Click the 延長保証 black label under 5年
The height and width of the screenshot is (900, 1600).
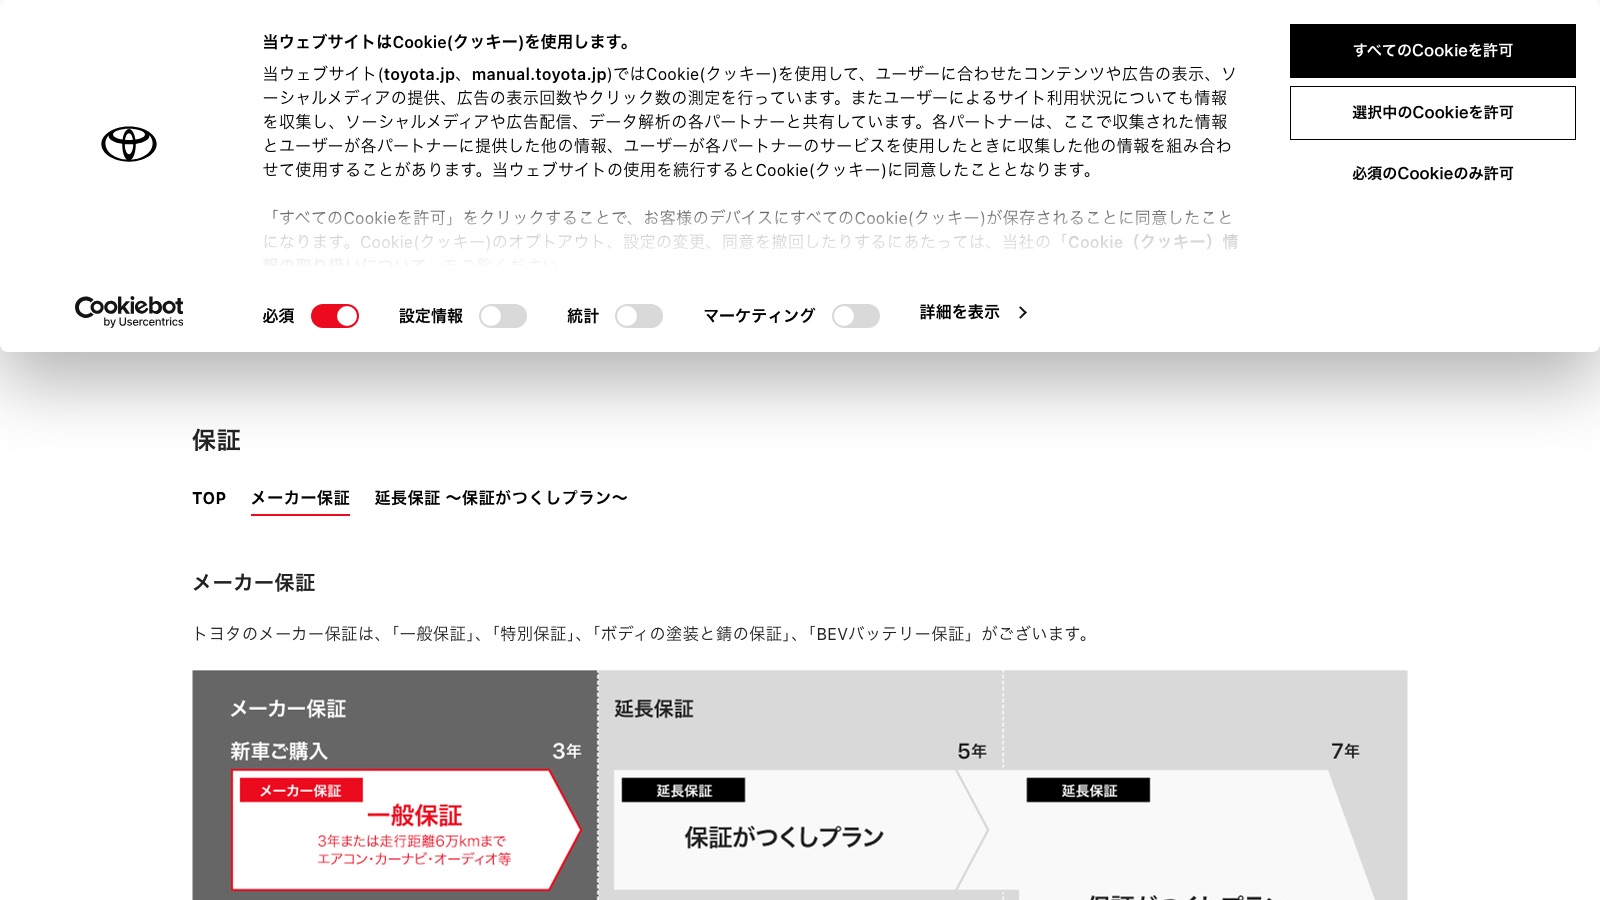(x=683, y=790)
